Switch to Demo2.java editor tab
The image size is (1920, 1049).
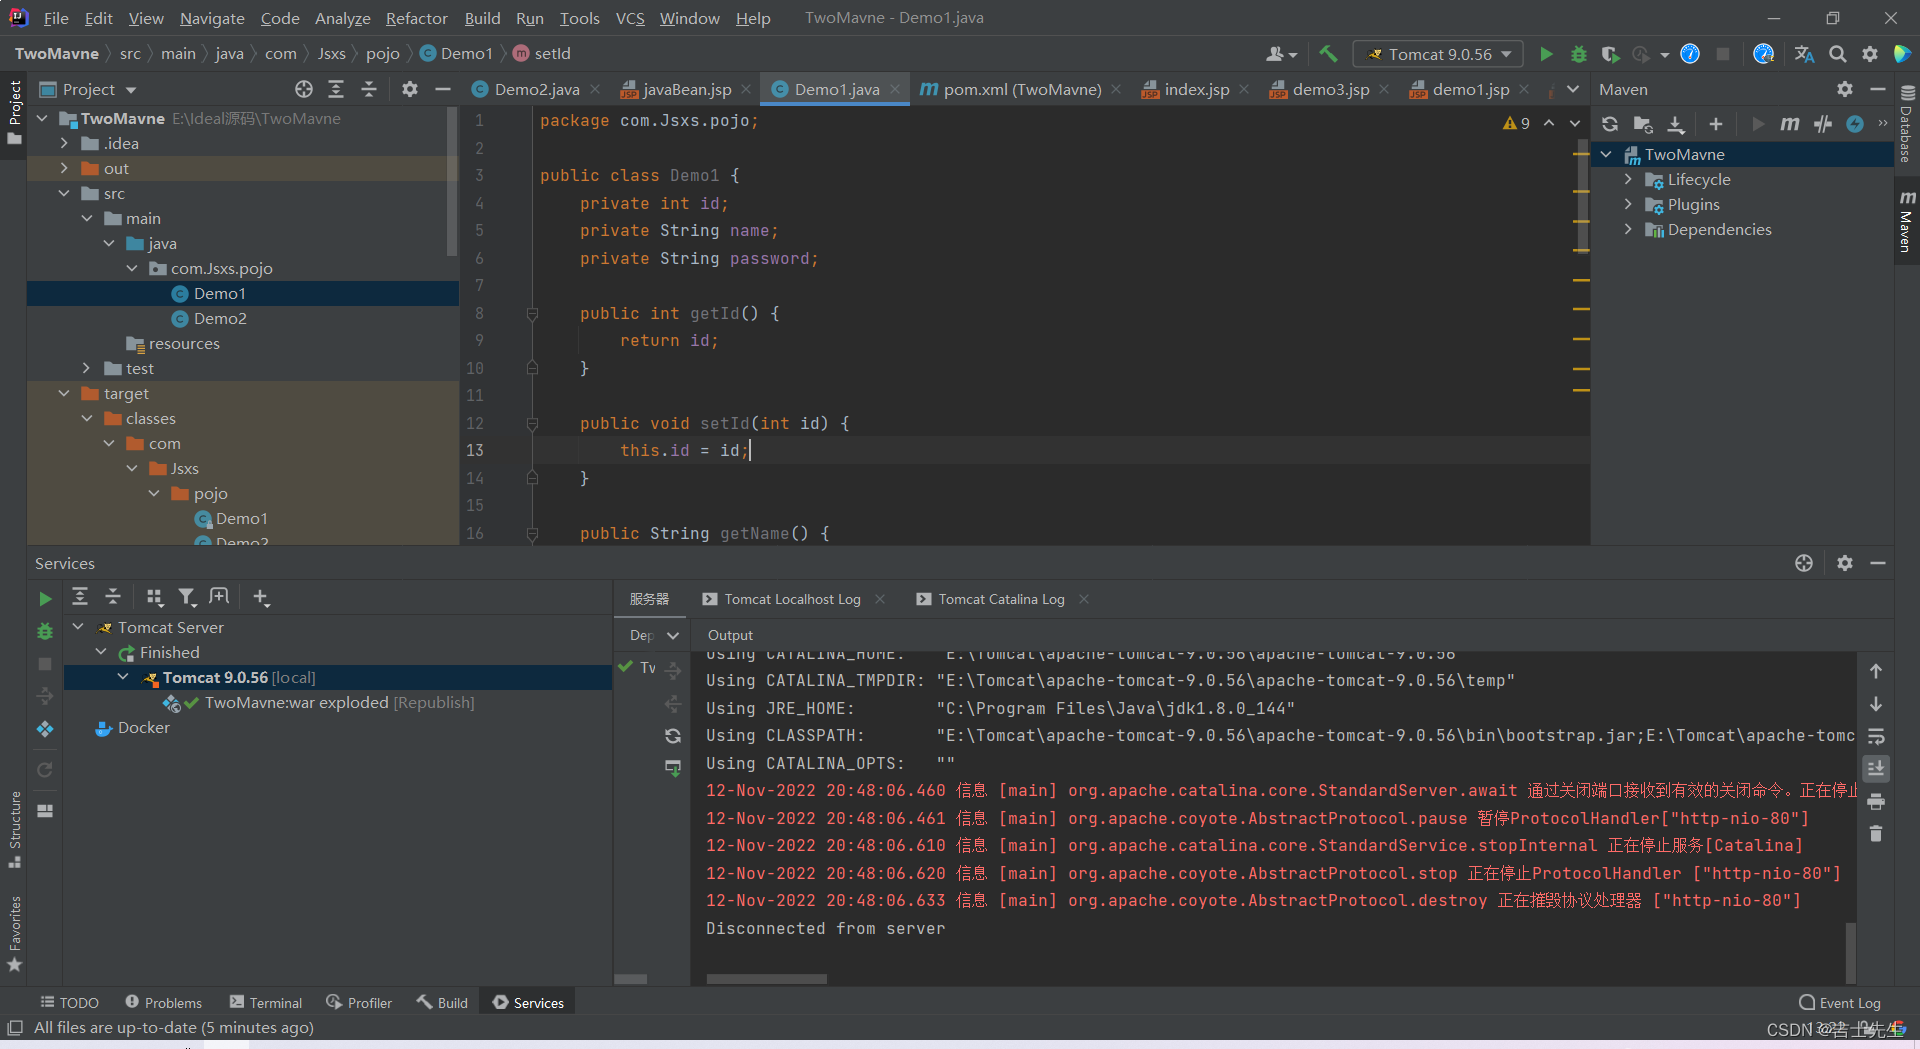(x=536, y=89)
